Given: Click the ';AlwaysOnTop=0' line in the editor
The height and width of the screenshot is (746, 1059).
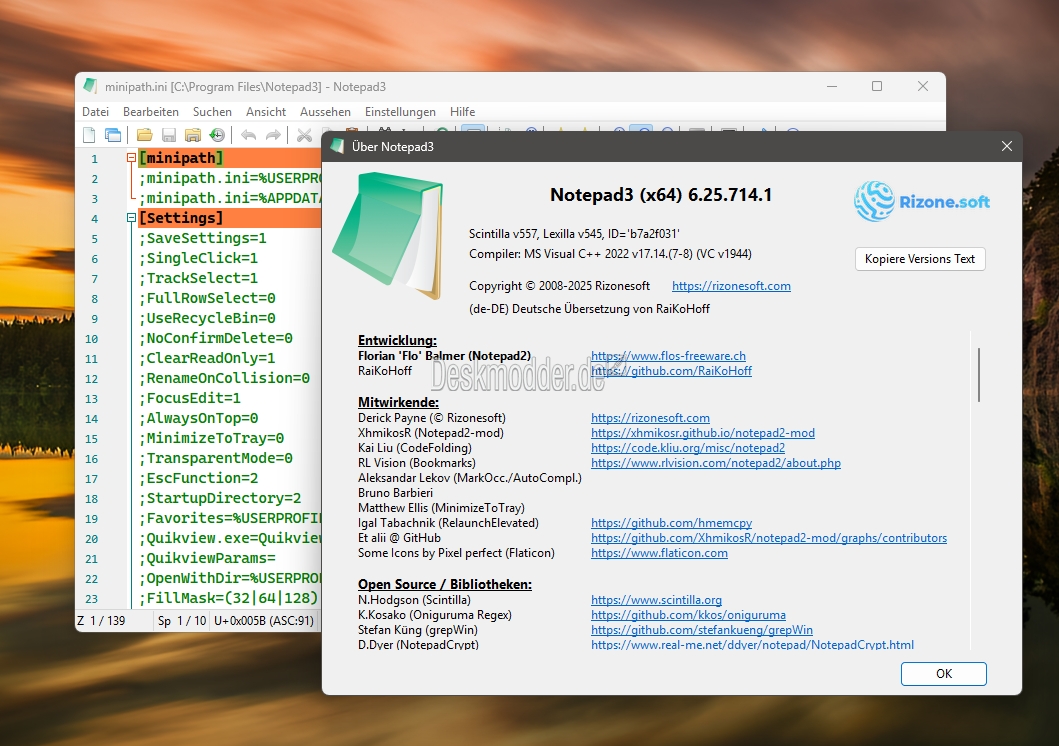Looking at the screenshot, I should (199, 418).
